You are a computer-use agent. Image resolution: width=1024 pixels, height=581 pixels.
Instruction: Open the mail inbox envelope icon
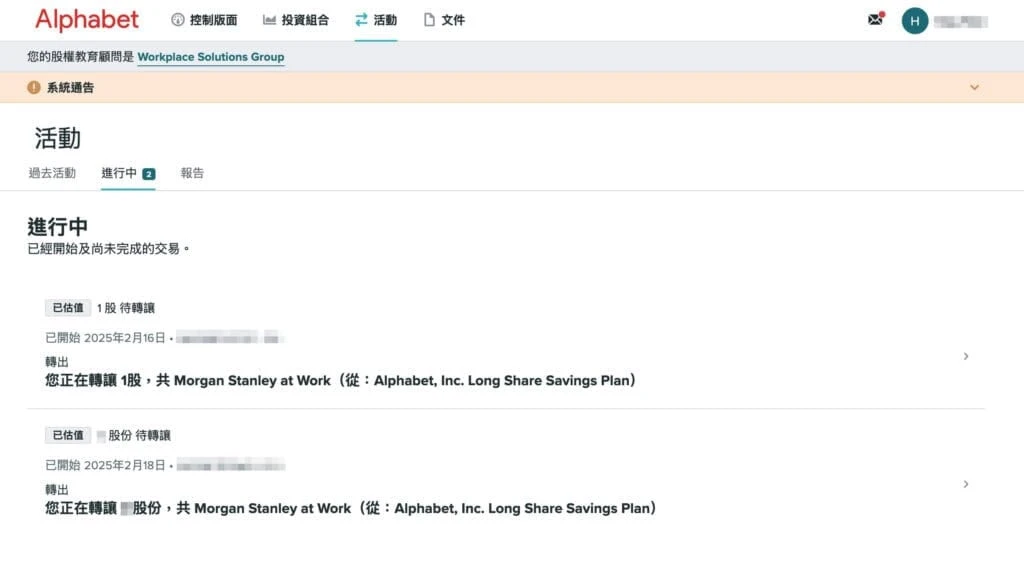[876, 20]
